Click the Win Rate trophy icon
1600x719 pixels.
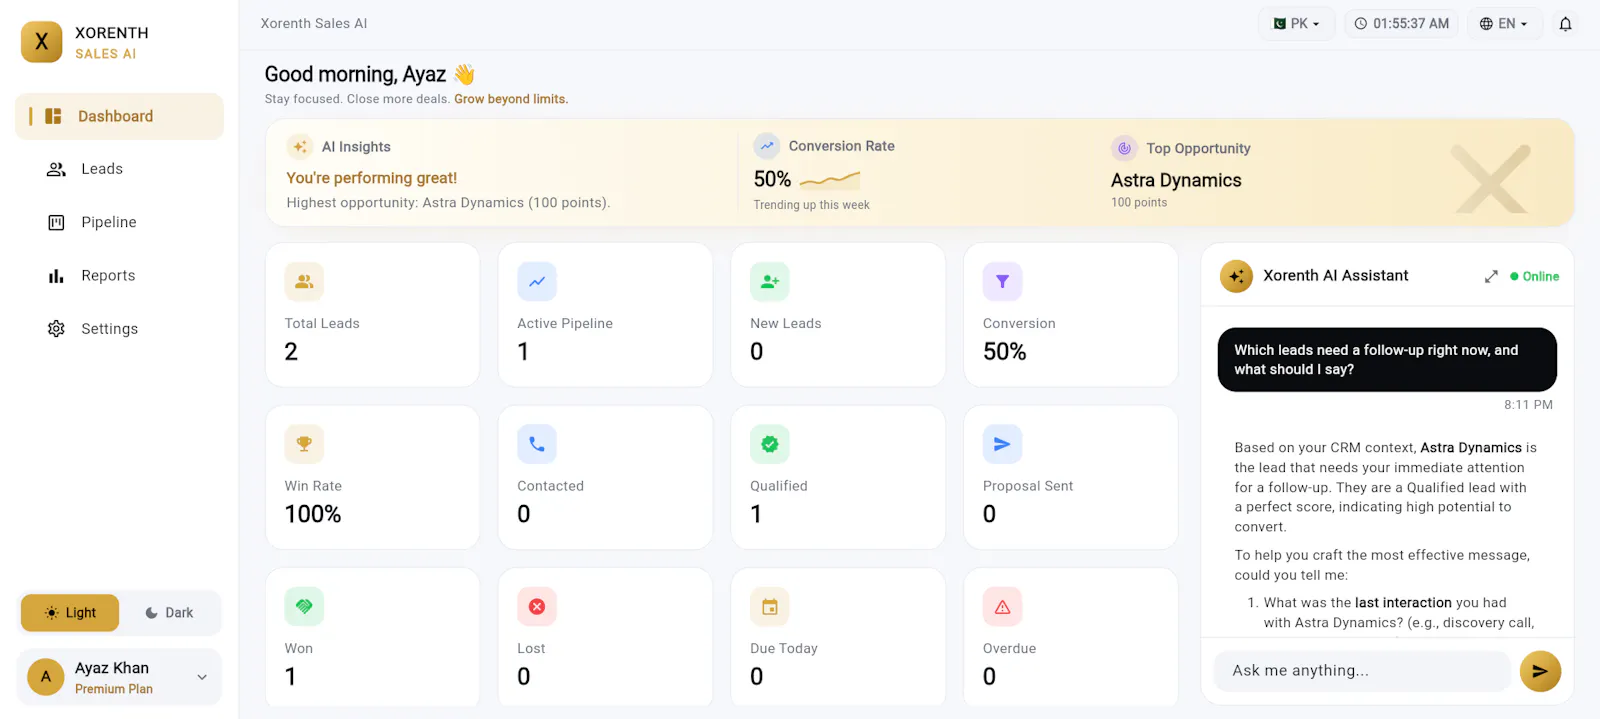[x=304, y=444]
